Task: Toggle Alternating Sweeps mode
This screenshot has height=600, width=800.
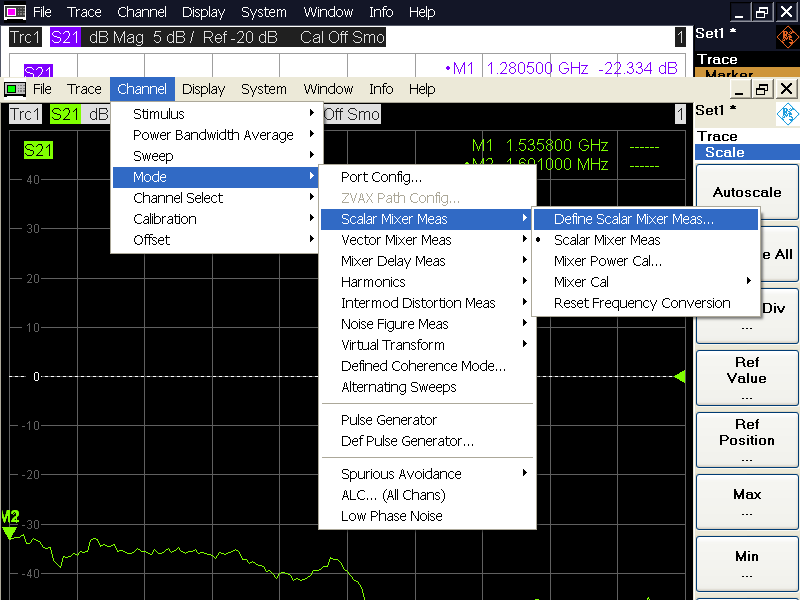Action: [x=398, y=387]
